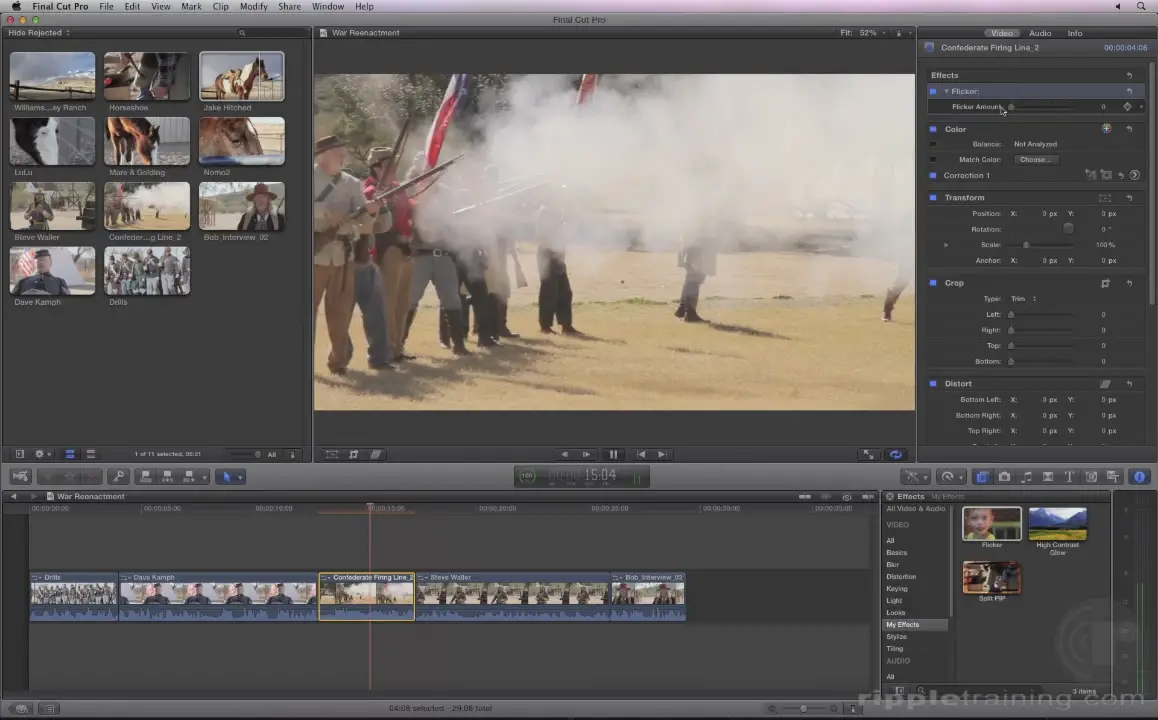Open the Modify menu
The image size is (1158, 720).
tap(253, 7)
